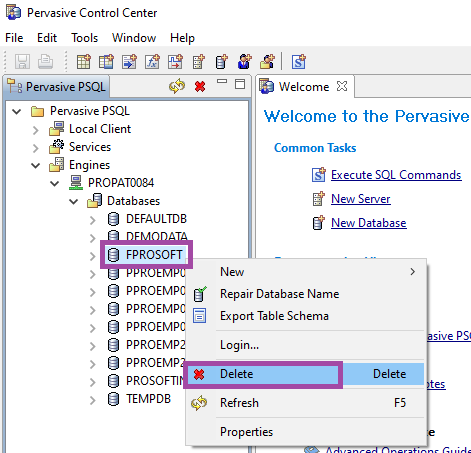The height and width of the screenshot is (453, 471).
Task: Expand the DEFAULTDB database
Action: (93, 220)
